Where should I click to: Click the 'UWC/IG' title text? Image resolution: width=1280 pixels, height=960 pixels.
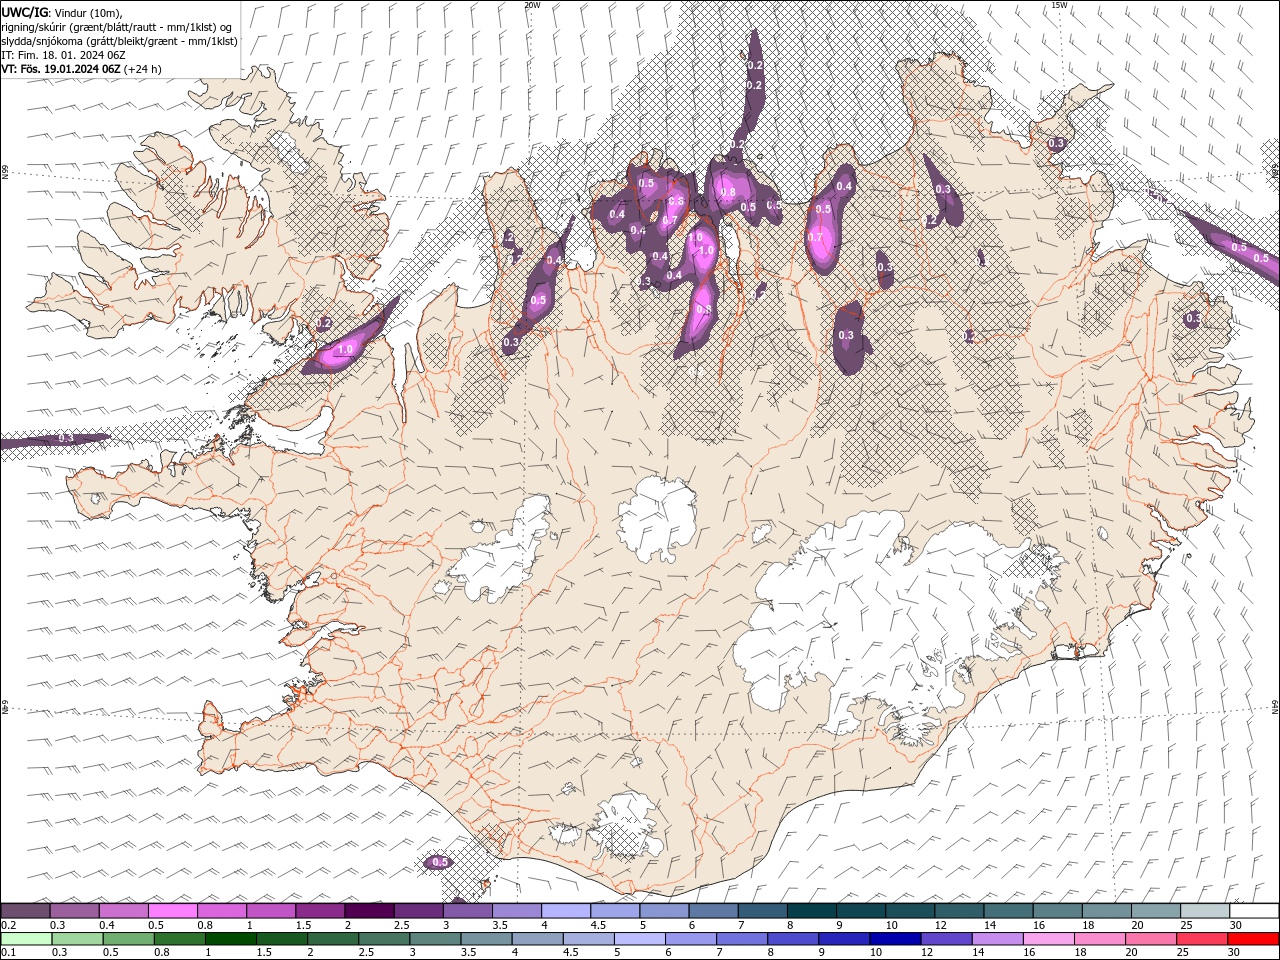[25, 11]
